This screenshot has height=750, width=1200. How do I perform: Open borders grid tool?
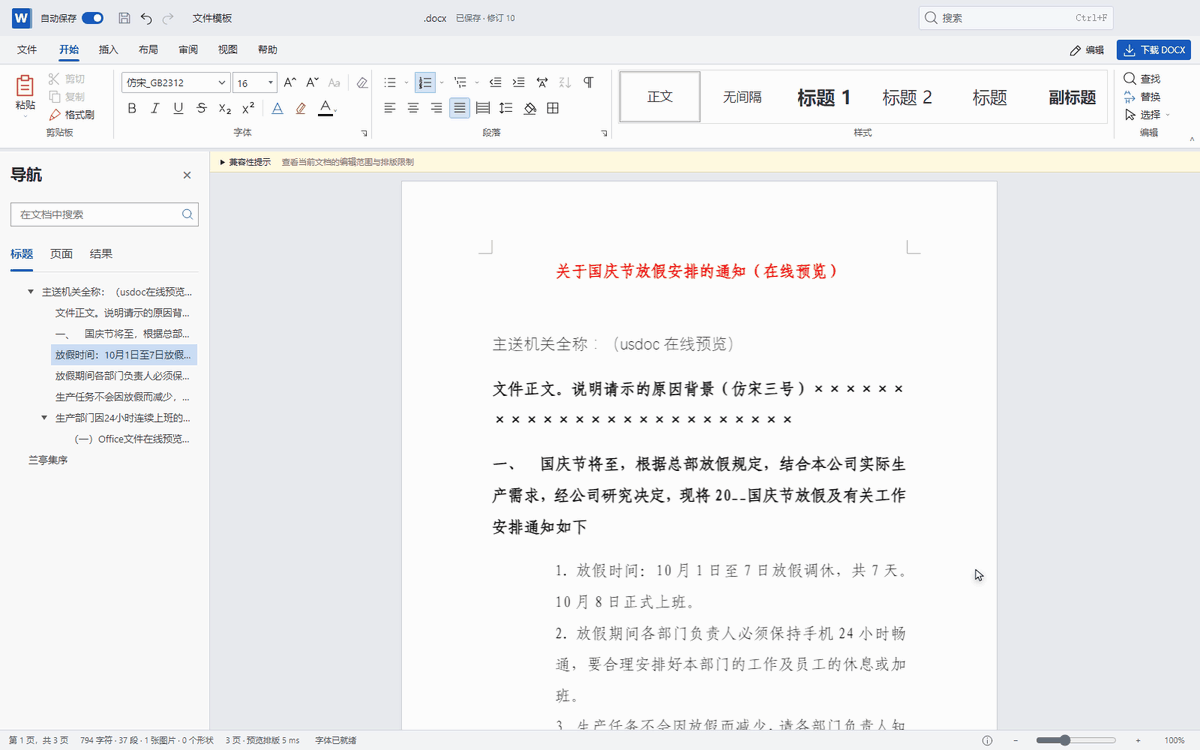(553, 108)
